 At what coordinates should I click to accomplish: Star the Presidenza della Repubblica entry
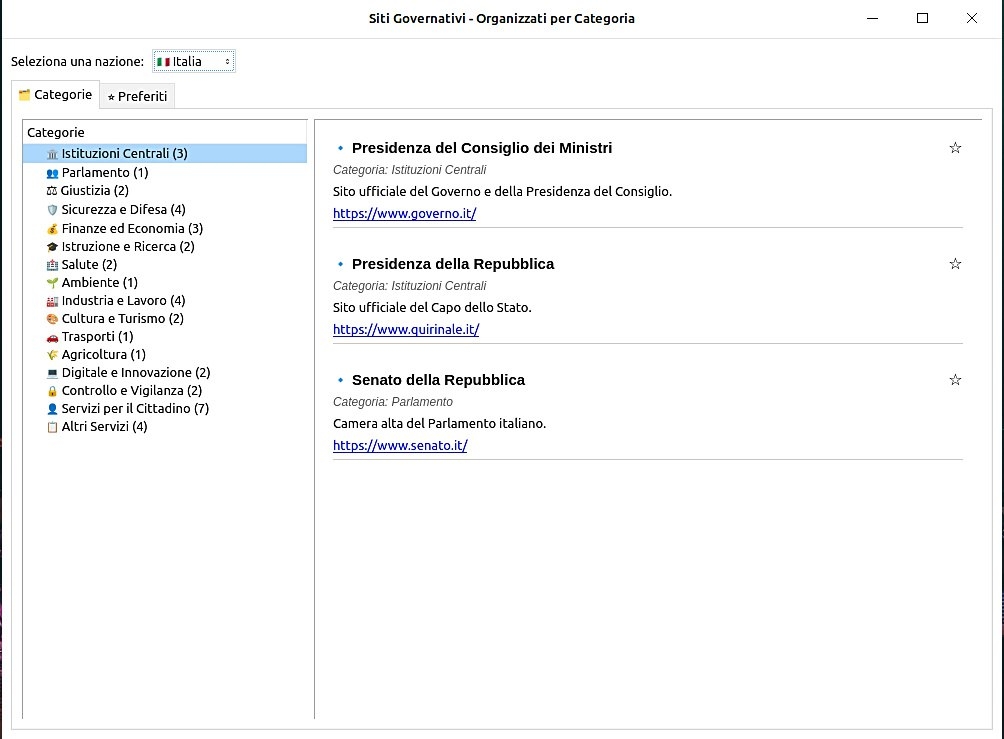(955, 264)
